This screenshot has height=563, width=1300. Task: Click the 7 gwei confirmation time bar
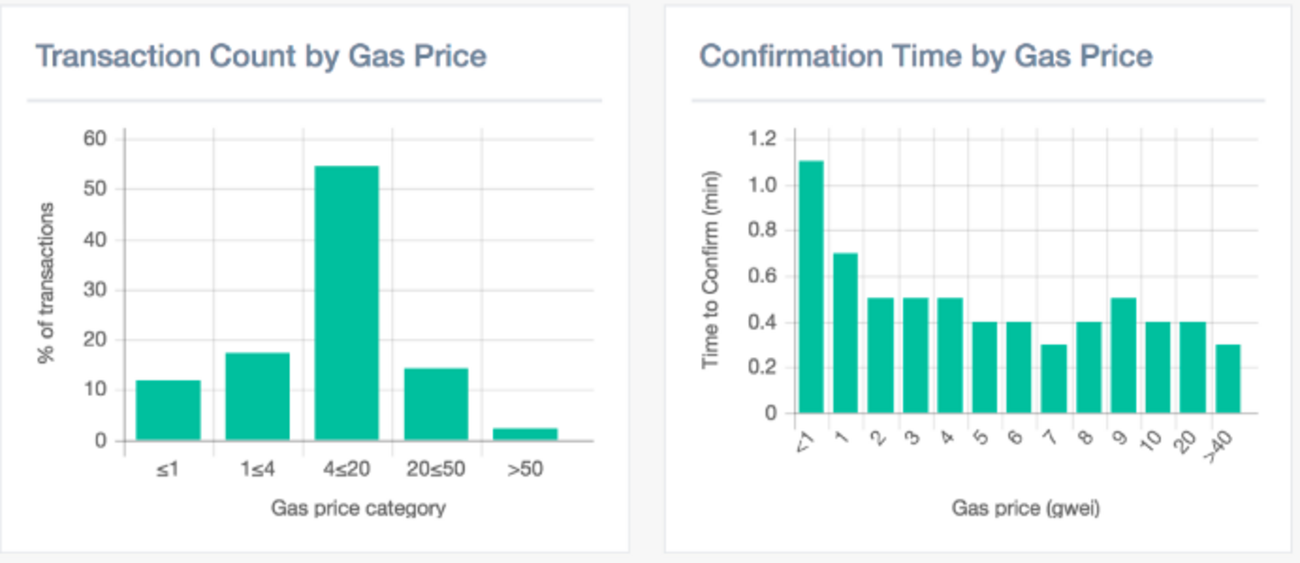[1054, 379]
